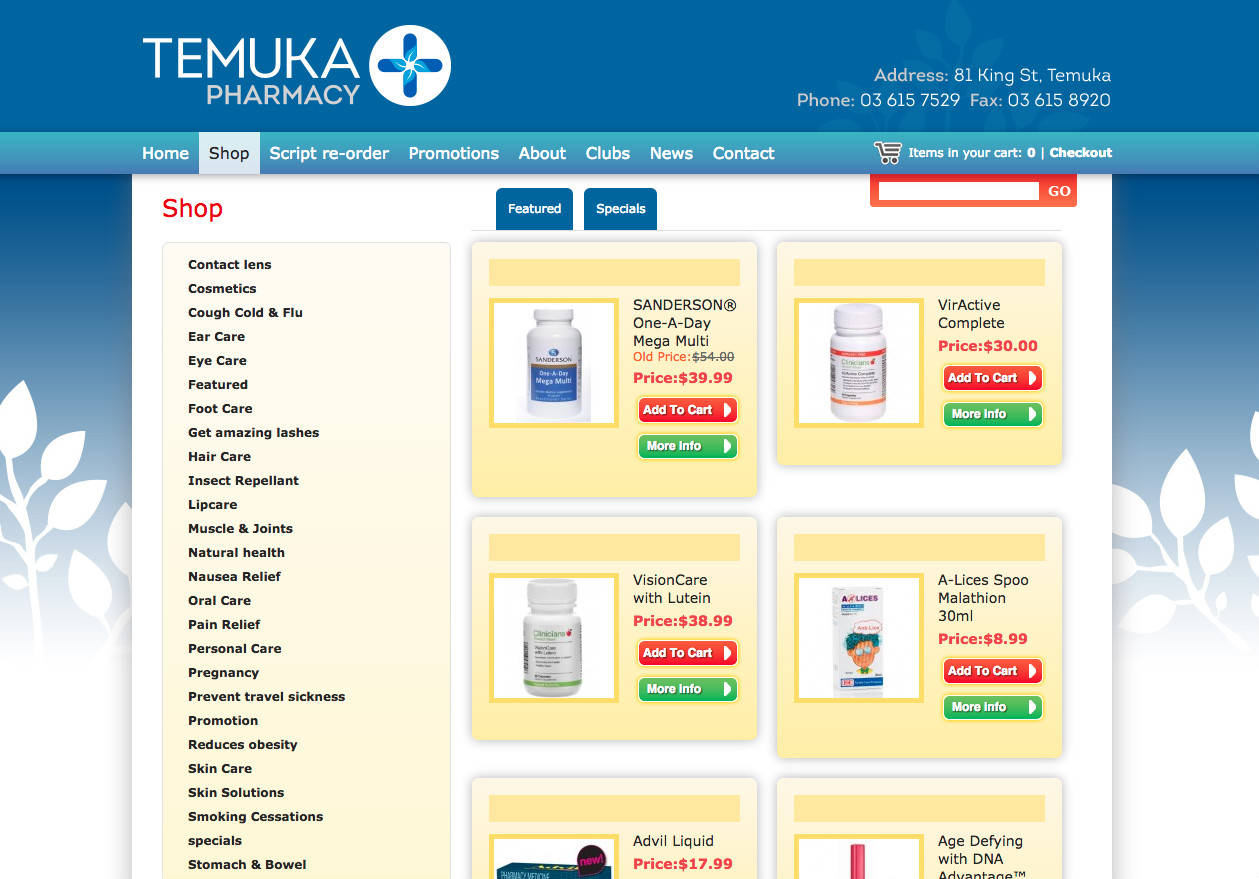Navigate to Promotions
Screen dimensions: 1259x879
454,153
